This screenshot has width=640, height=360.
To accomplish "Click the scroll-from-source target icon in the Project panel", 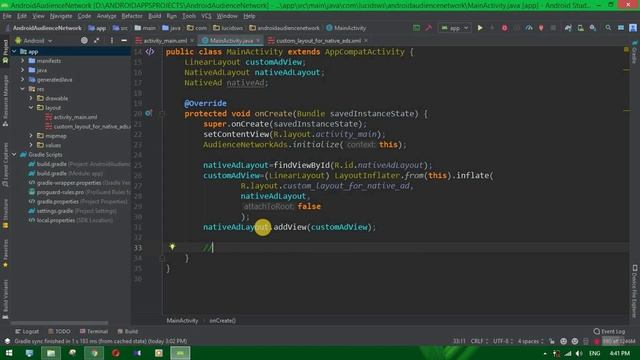I will [84, 40].
